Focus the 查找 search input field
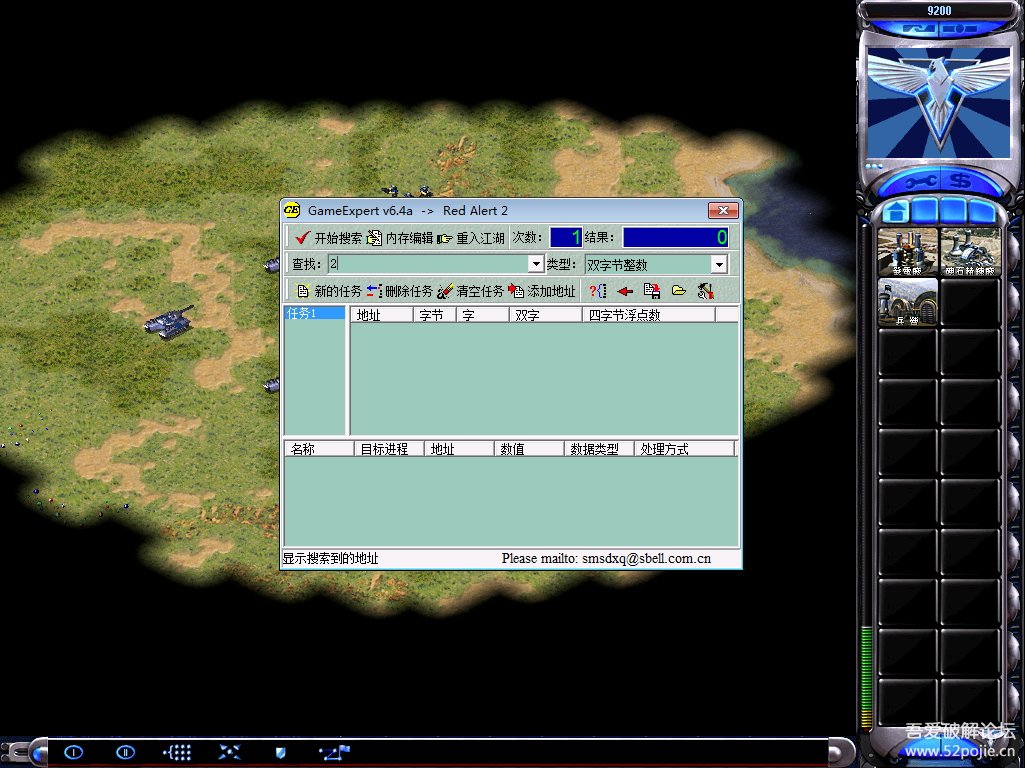Screen dimensions: 1025x768 pyautogui.click(x=428, y=264)
